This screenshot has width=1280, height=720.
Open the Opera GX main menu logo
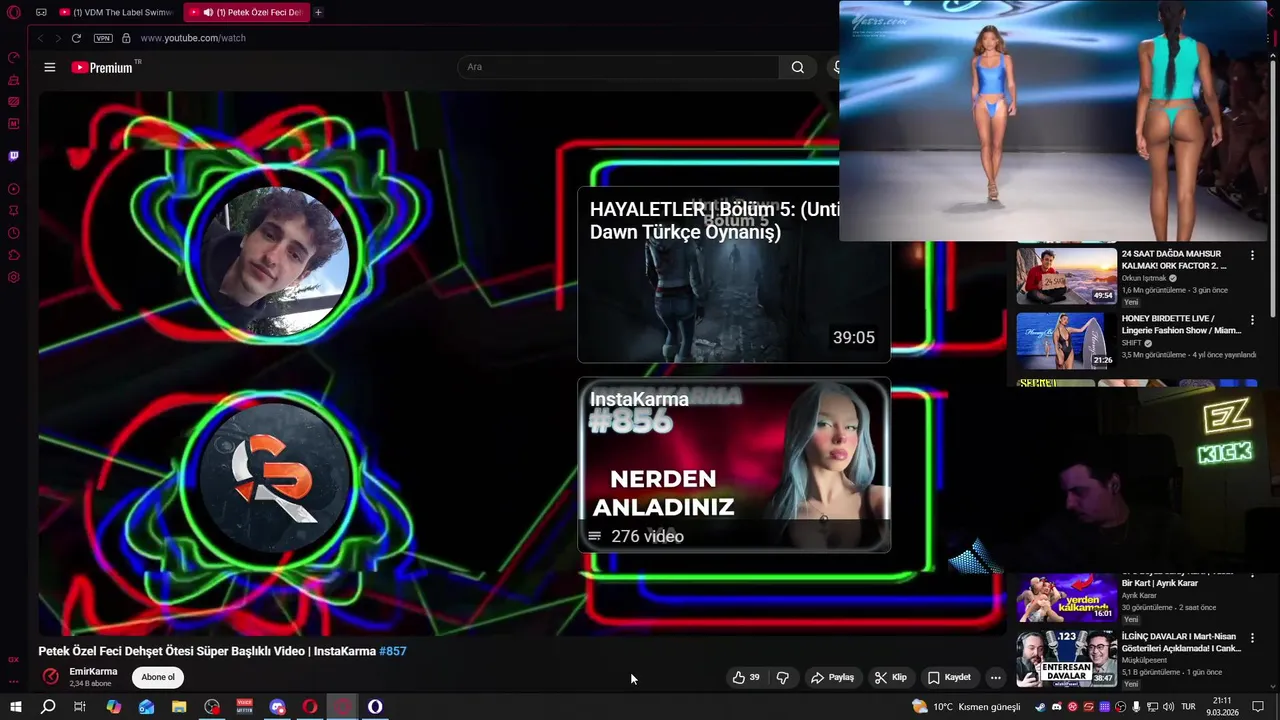tap(14, 12)
